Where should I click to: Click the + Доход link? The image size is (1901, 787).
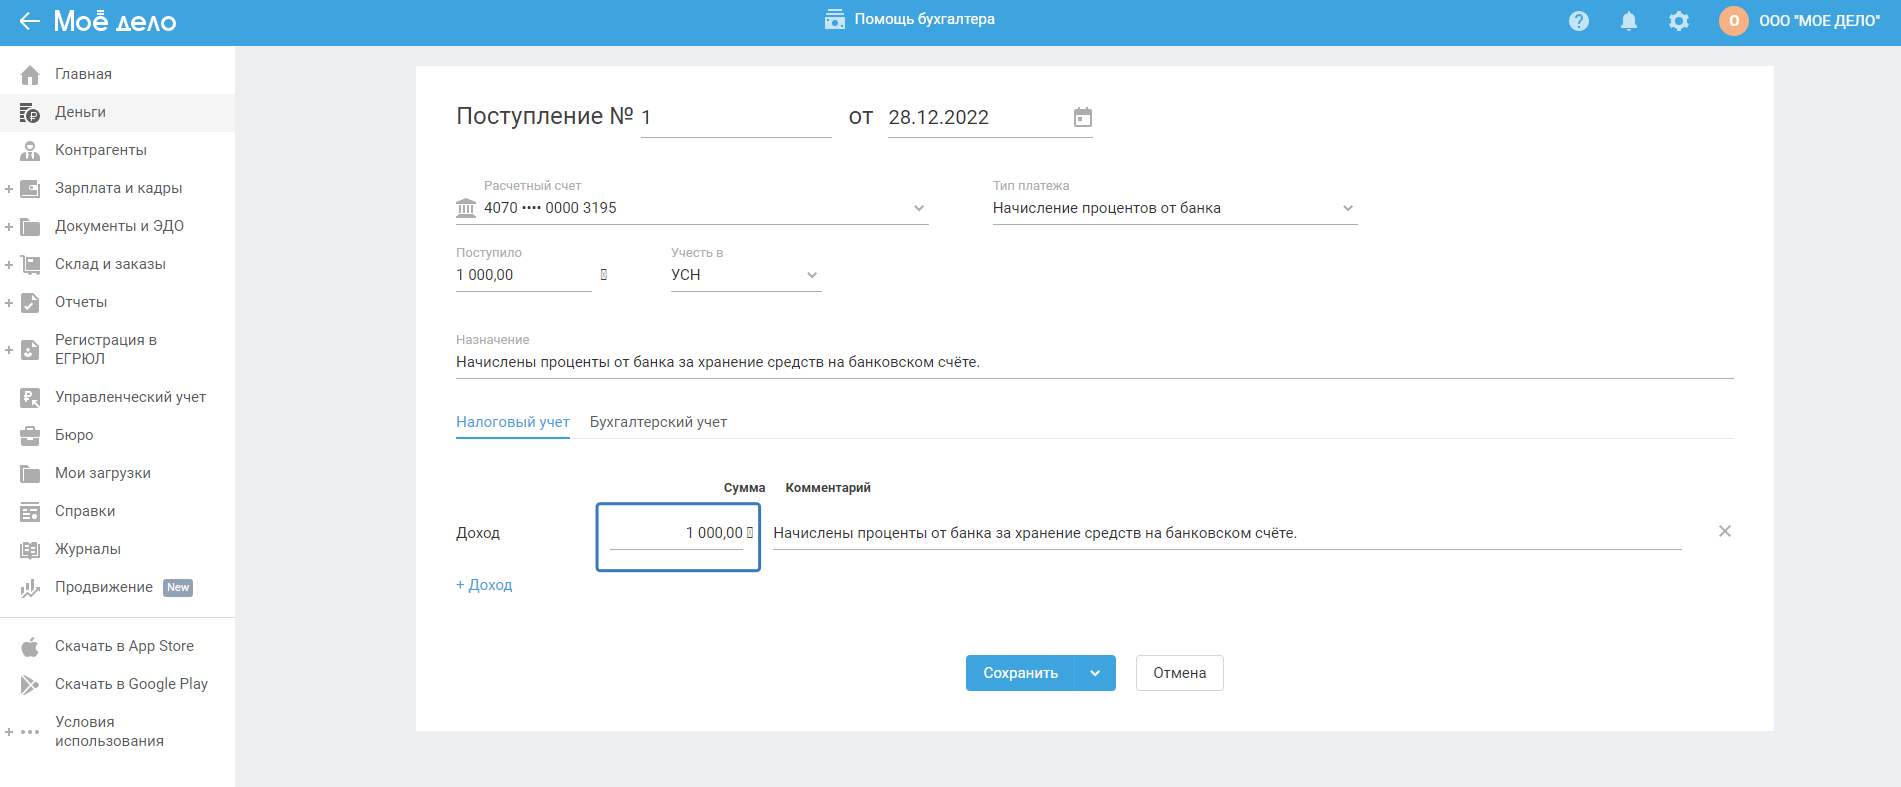click(484, 585)
